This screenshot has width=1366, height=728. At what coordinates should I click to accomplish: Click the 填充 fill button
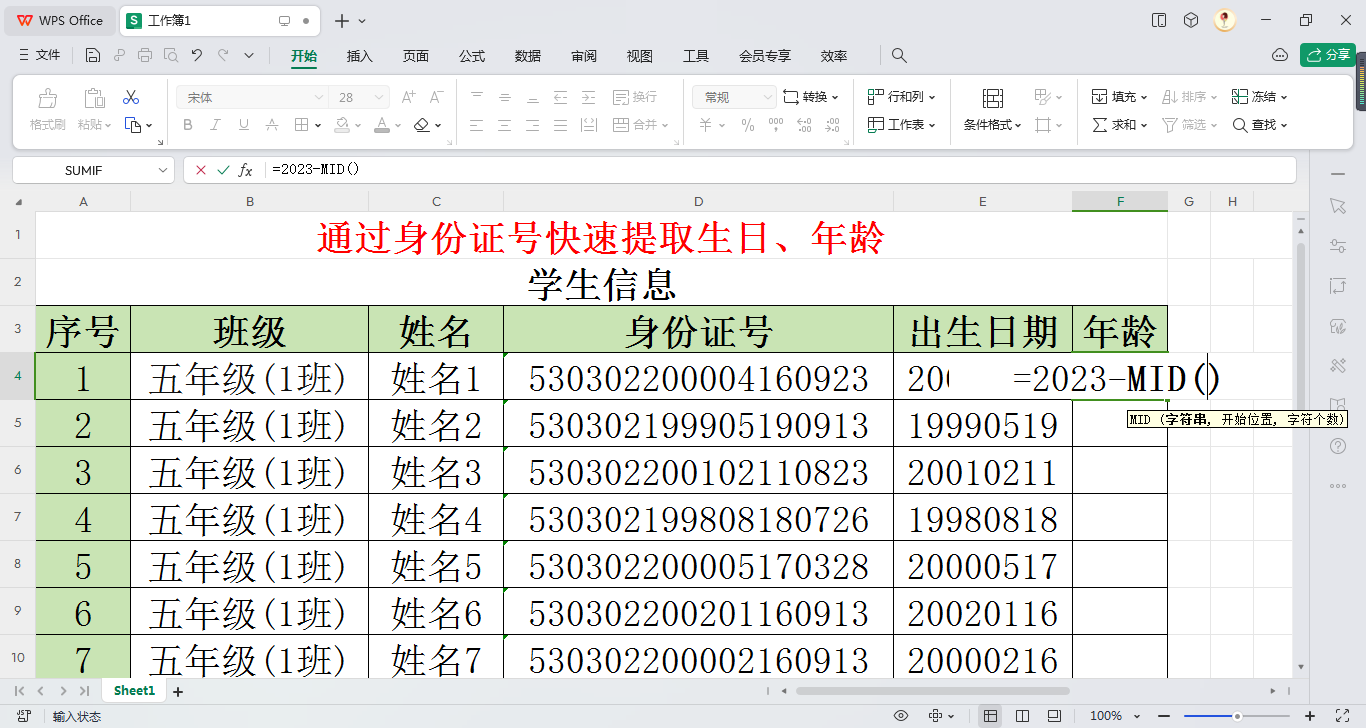[1119, 97]
